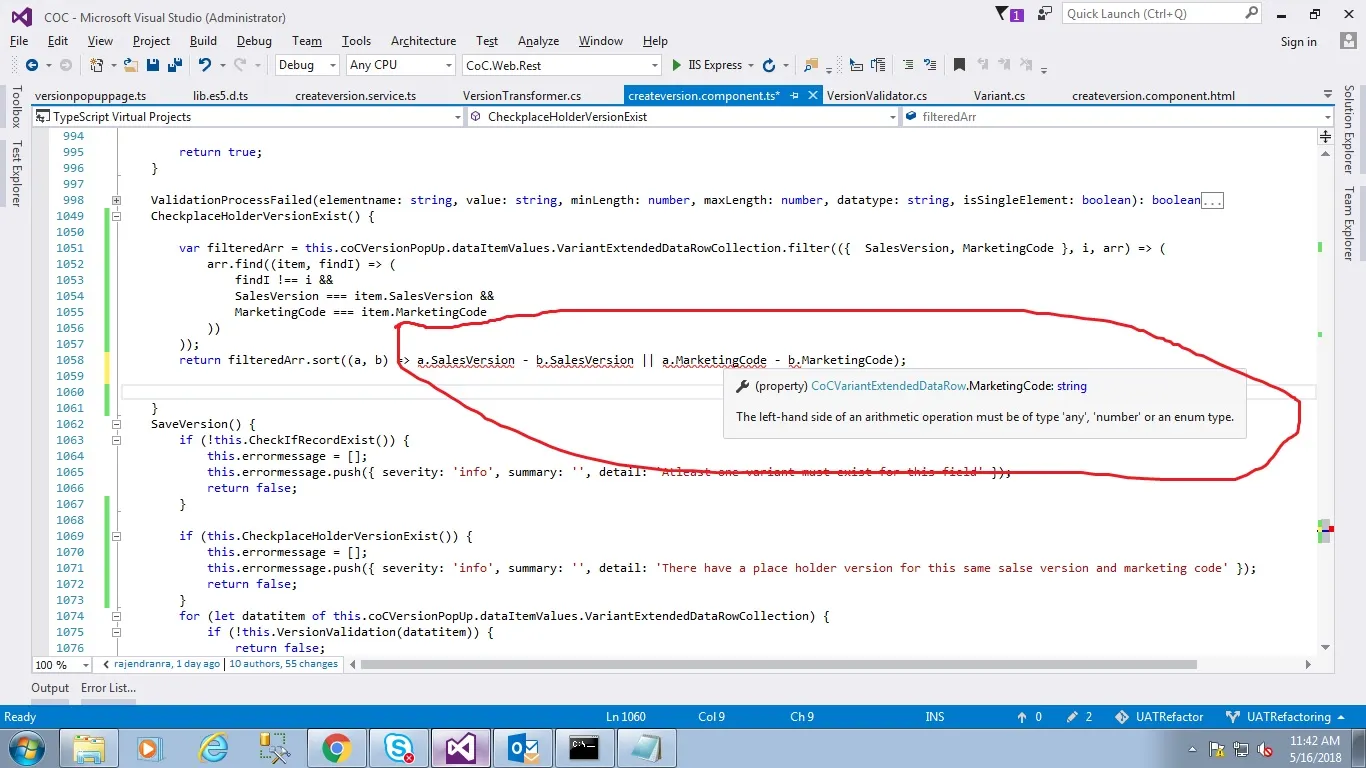The height and width of the screenshot is (768, 1366).
Task: Click the Refresh browser icon in toolbar
Action: tap(768, 65)
